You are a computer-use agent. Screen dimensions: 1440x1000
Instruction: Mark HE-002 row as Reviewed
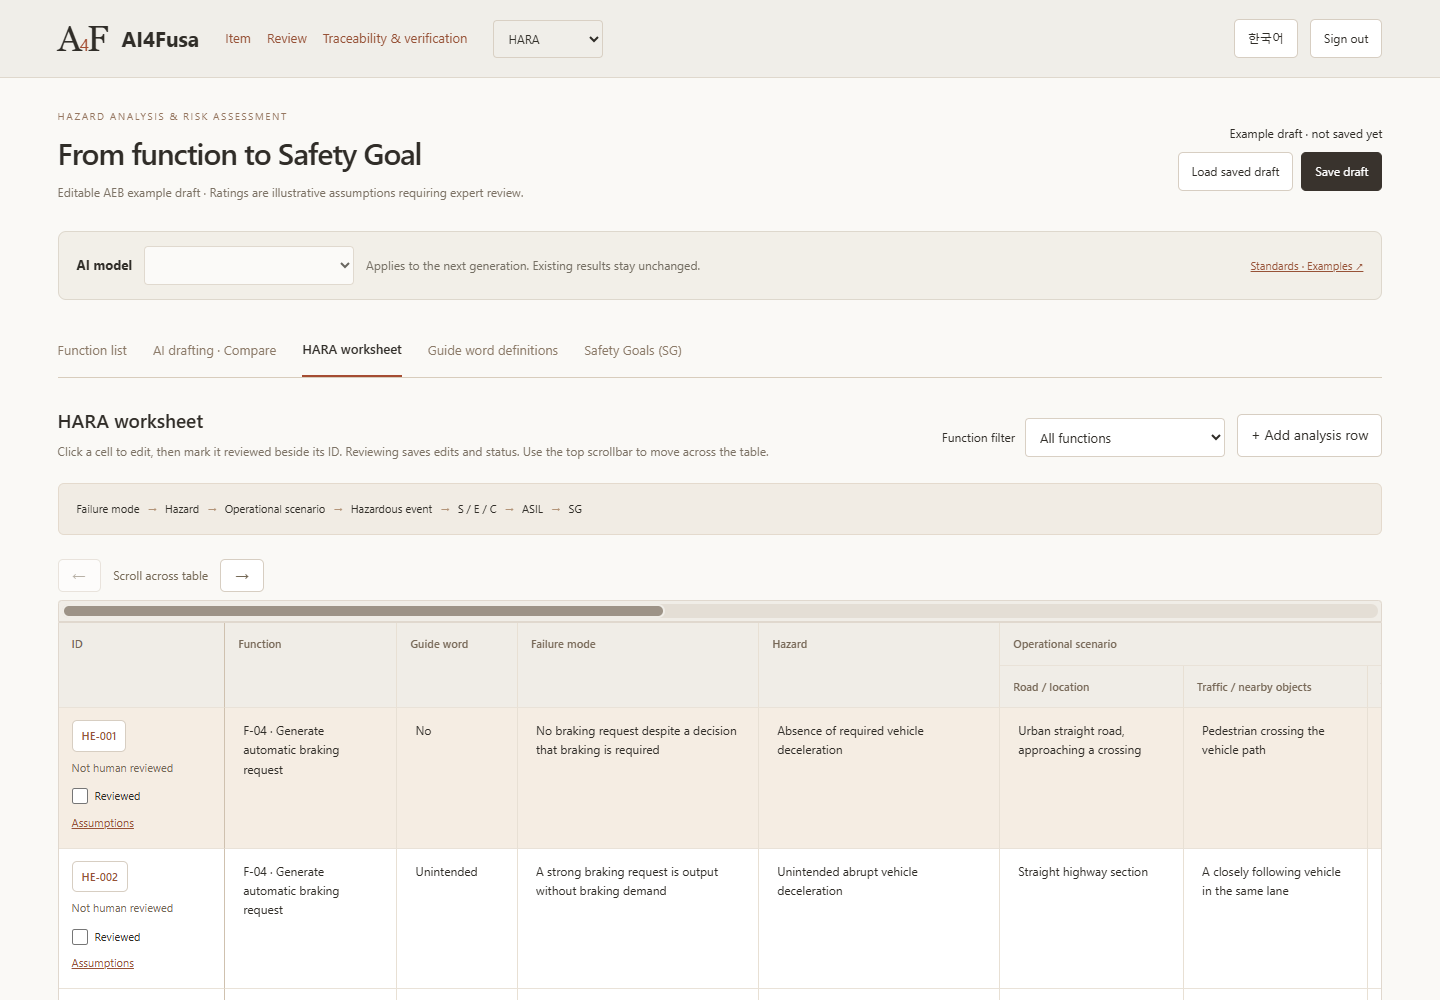(80, 937)
